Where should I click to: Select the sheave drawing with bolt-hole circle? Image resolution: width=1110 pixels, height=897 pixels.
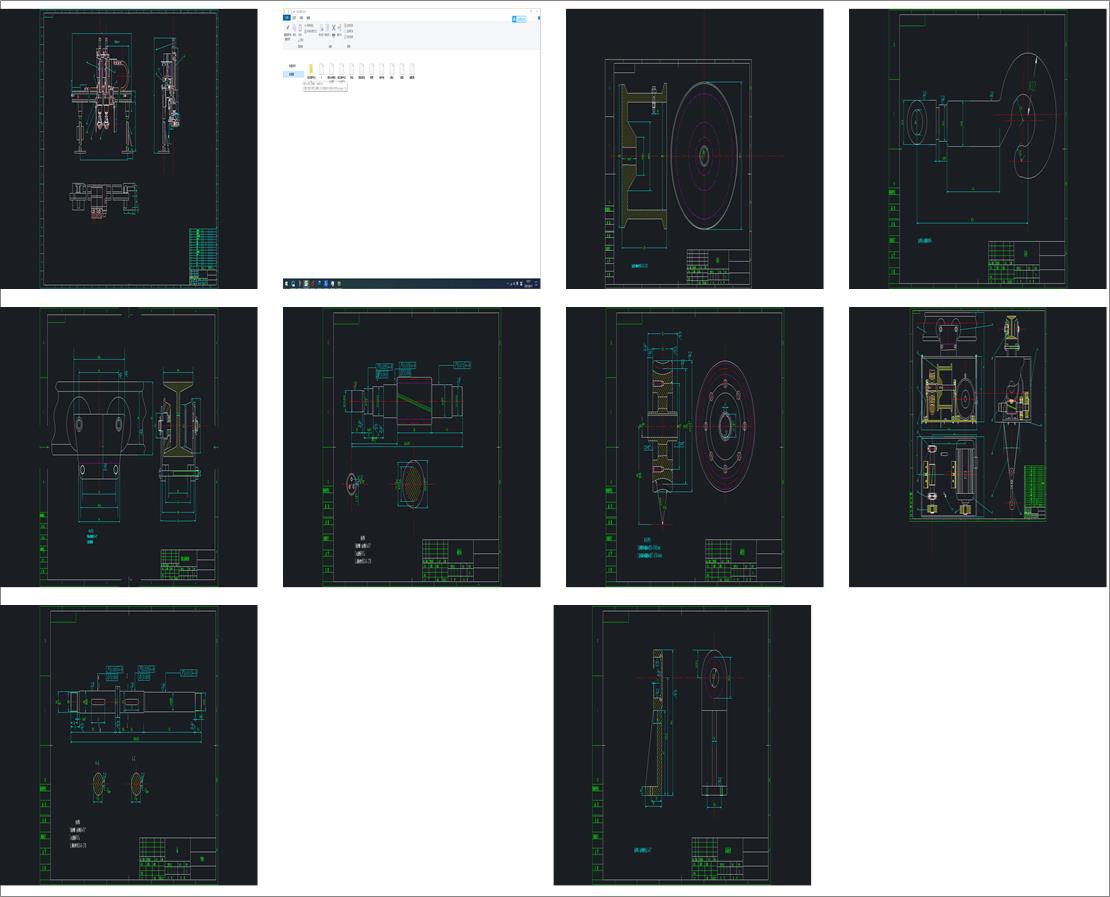point(694,447)
